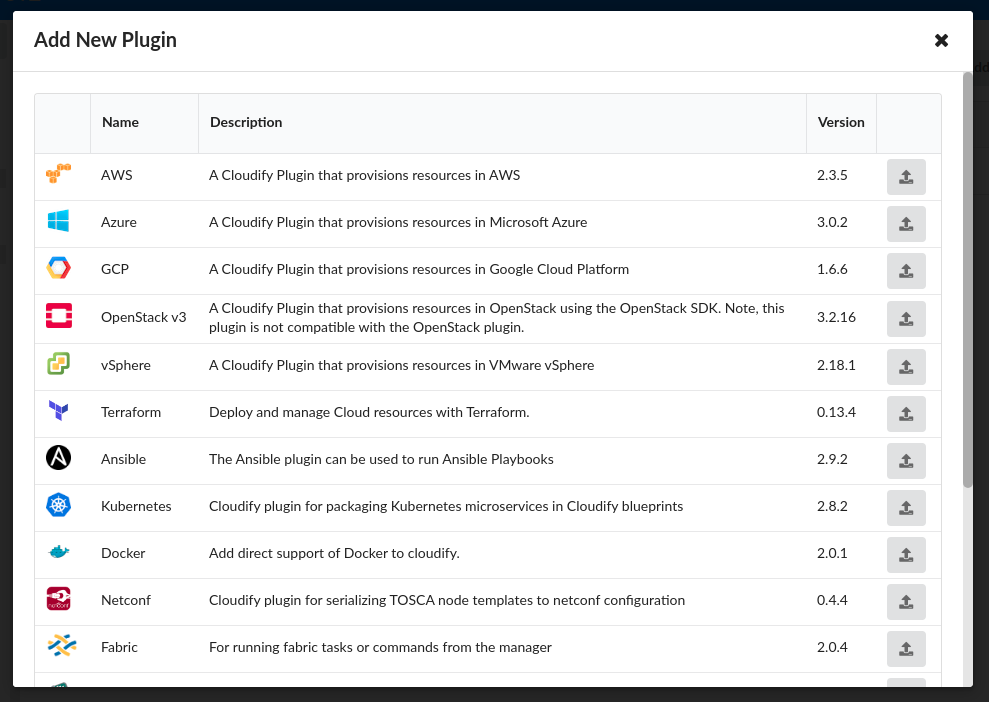Click version 2.18.1 of vSphere
989x702 pixels.
pyautogui.click(x=836, y=365)
